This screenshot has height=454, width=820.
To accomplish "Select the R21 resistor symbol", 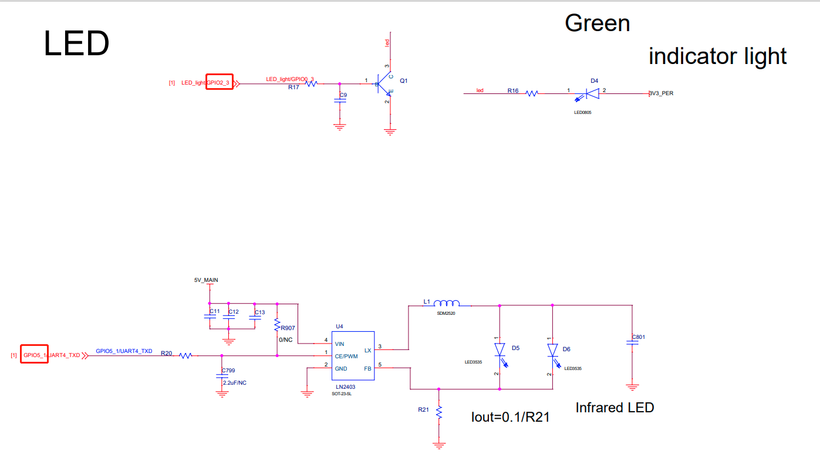I will point(439,413).
